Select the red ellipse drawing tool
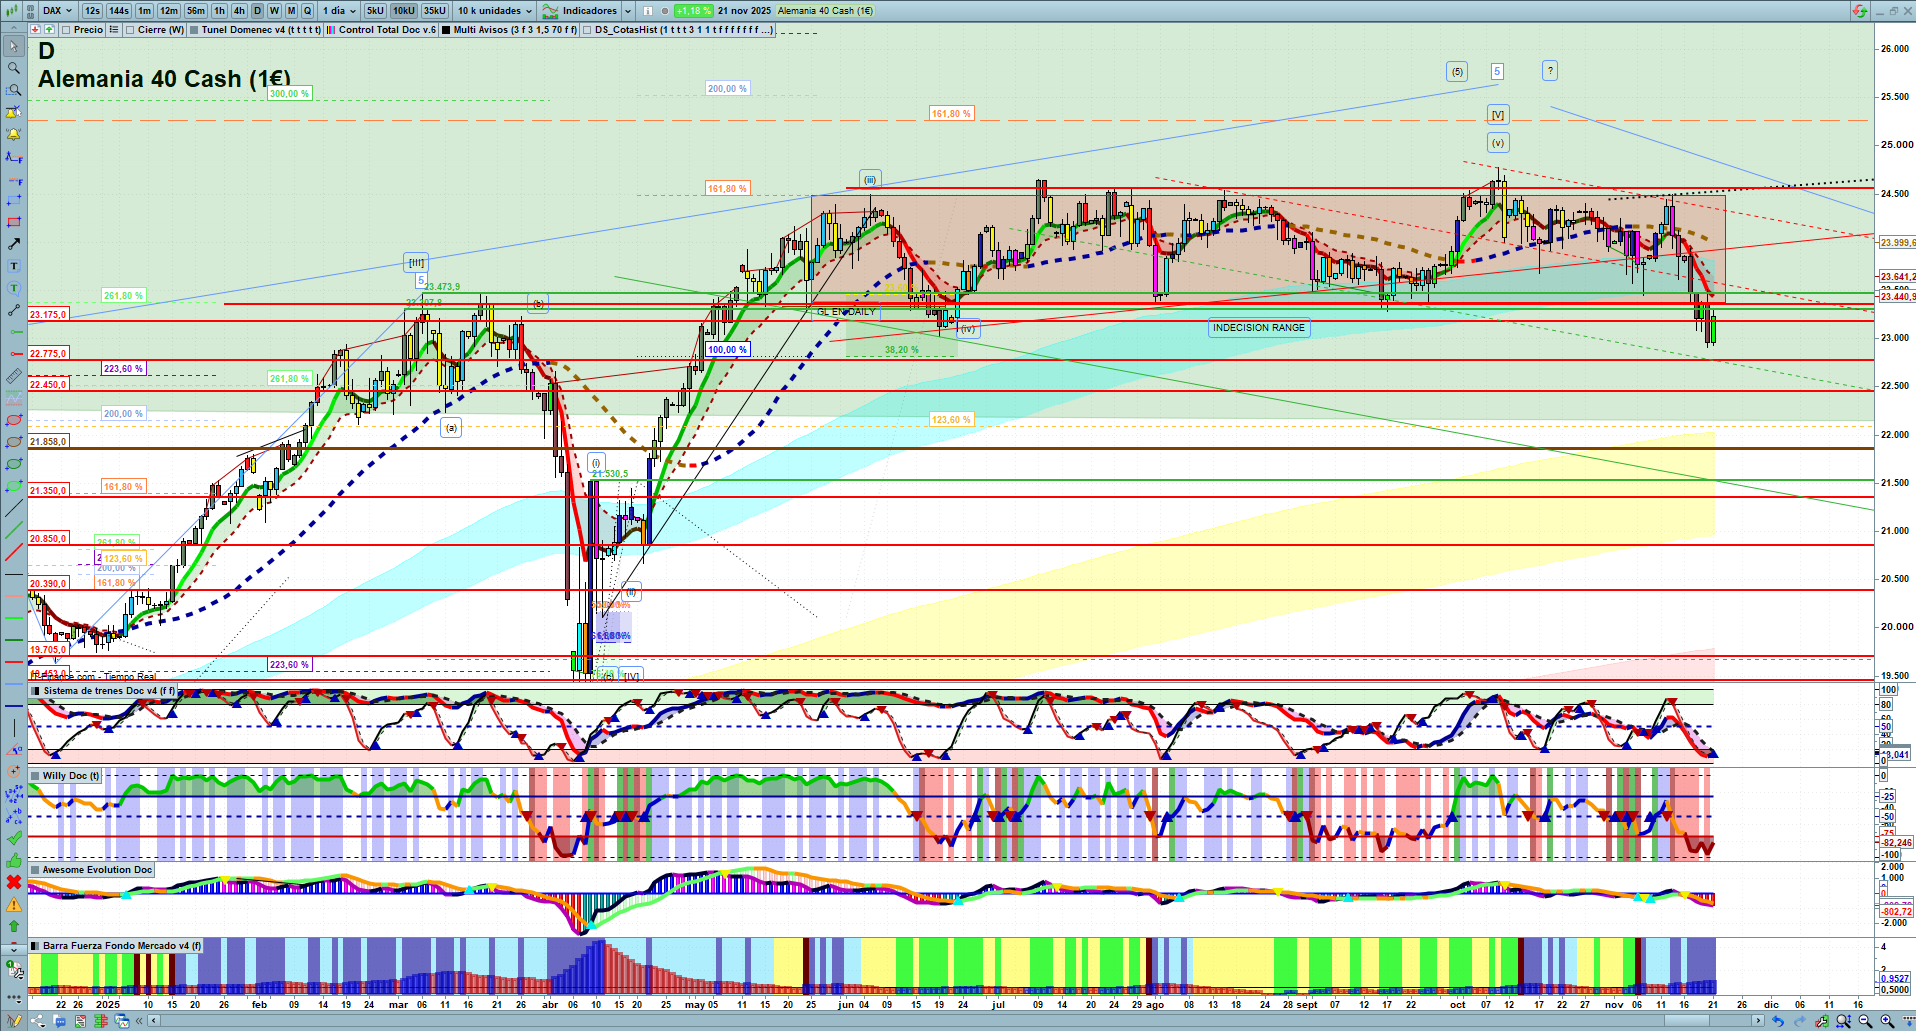The width and height of the screenshot is (1916, 1031). 14,420
